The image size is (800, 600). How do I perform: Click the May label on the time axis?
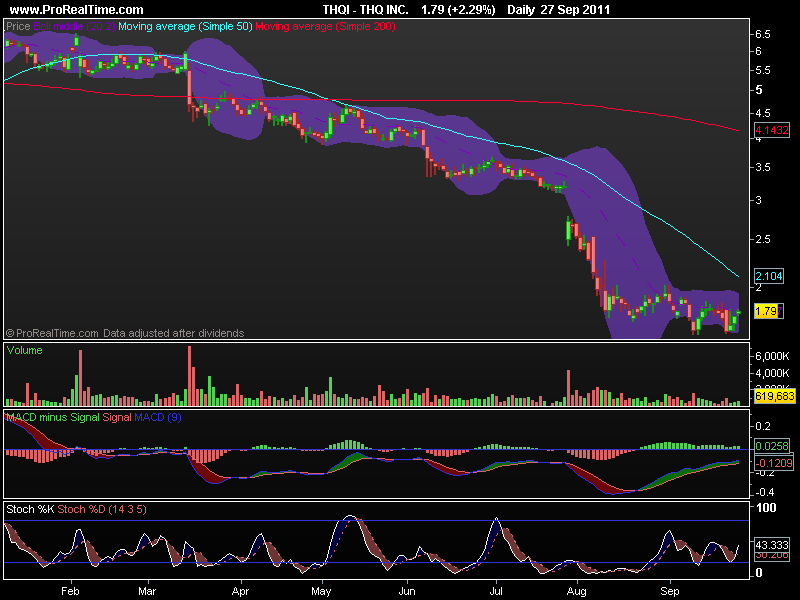coord(321,591)
